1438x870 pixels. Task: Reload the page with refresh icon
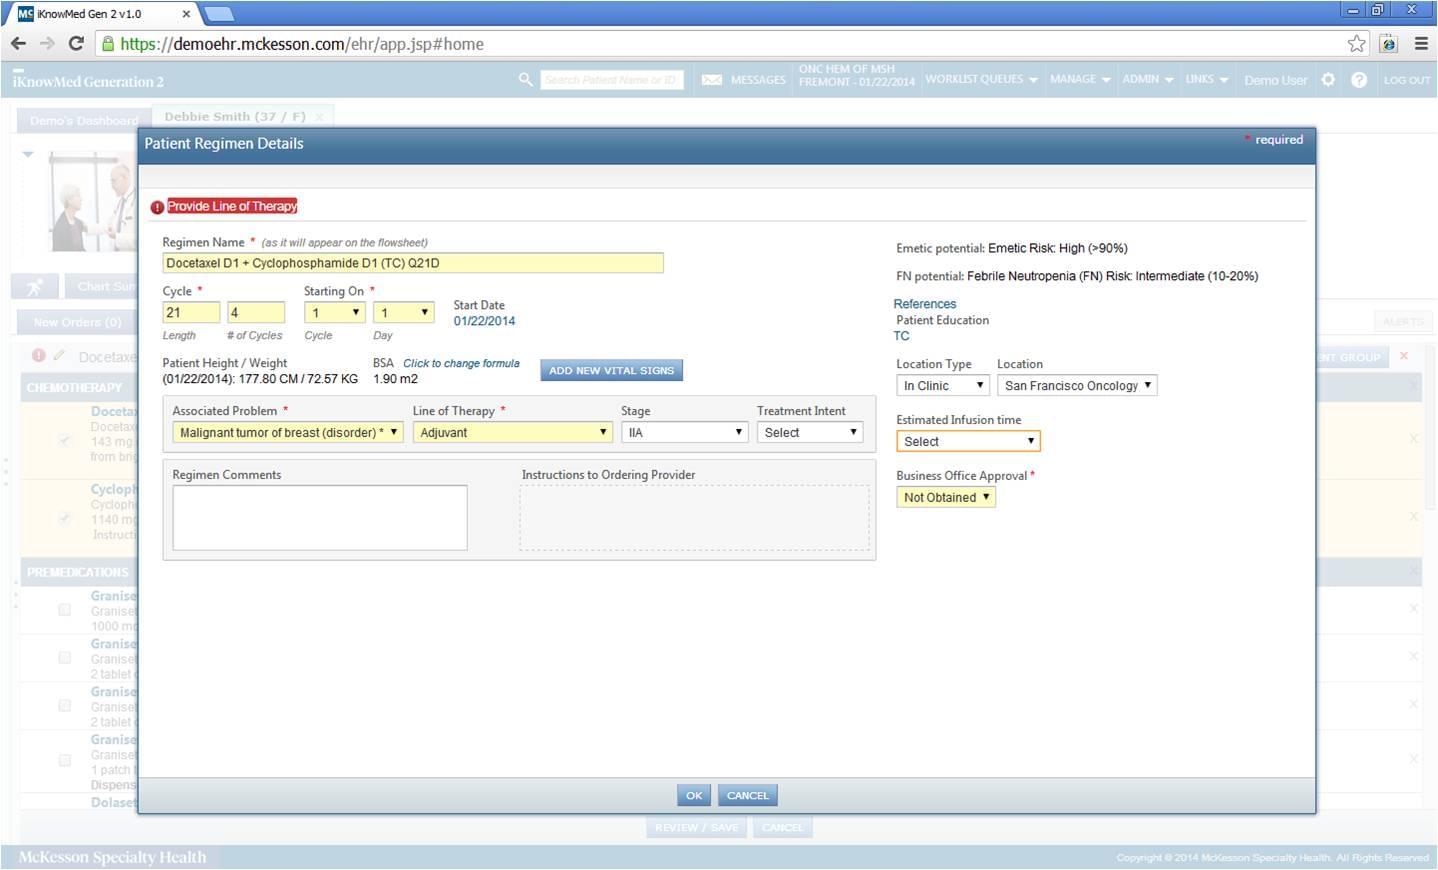click(76, 44)
